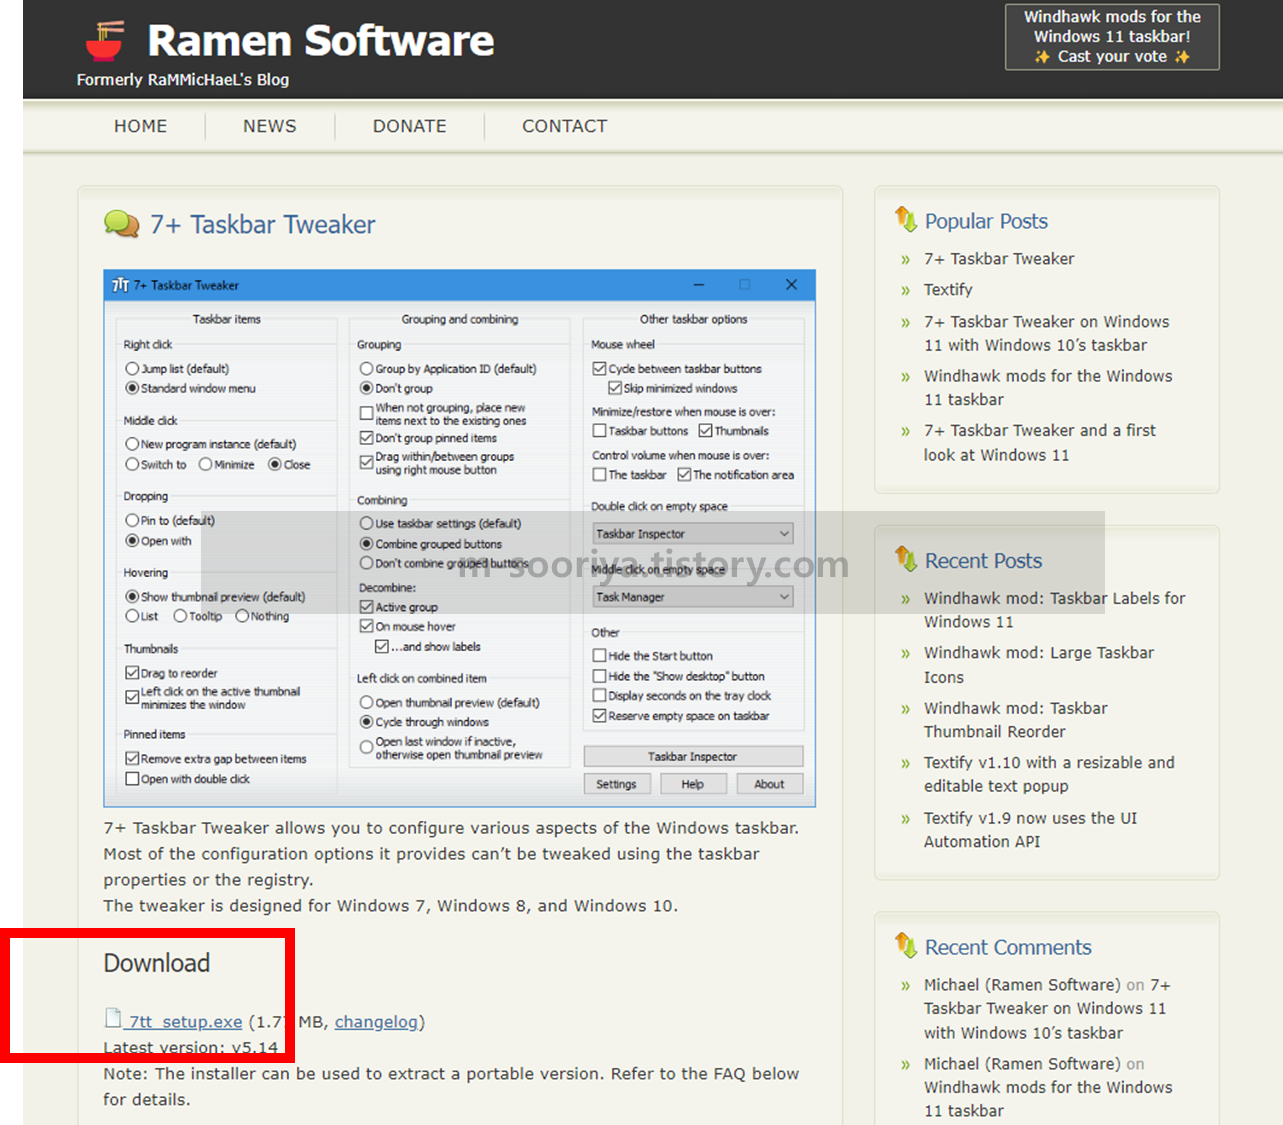The width and height of the screenshot is (1283, 1125).
Task: Click the speech bubble icon beside 7+ Taskbar Tweaker
Action: click(x=121, y=224)
